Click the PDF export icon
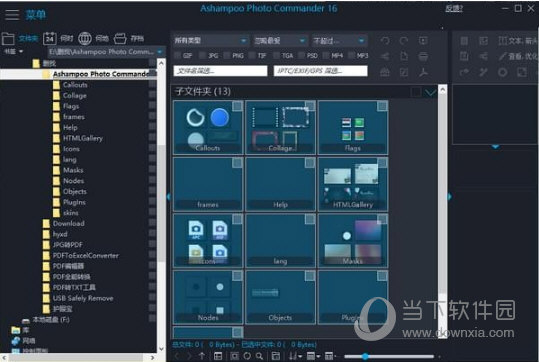 point(423,72)
